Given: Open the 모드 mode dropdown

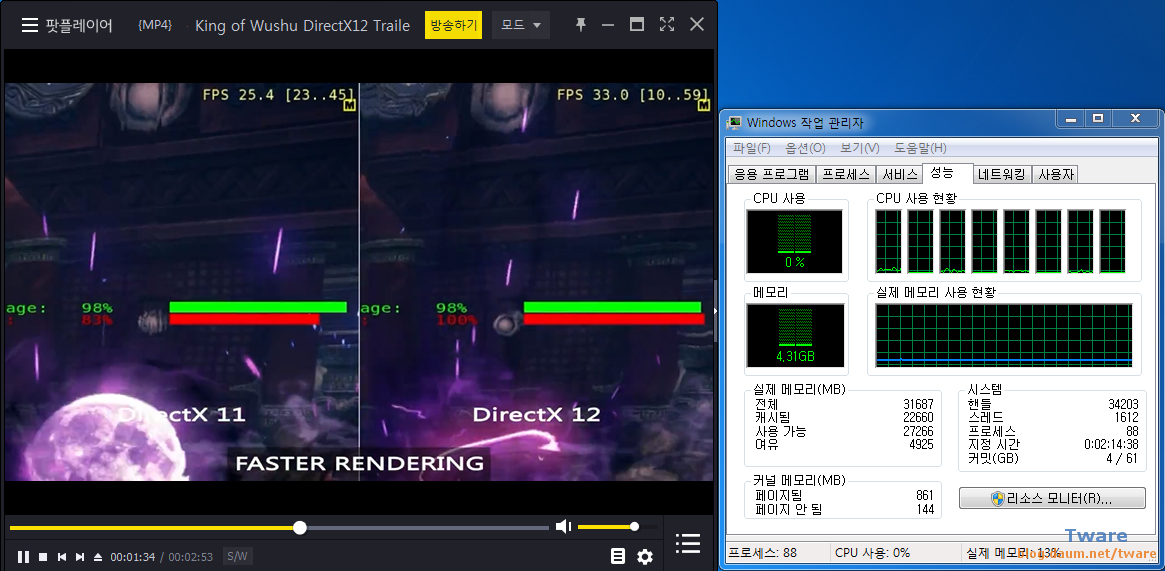Looking at the screenshot, I should point(521,25).
